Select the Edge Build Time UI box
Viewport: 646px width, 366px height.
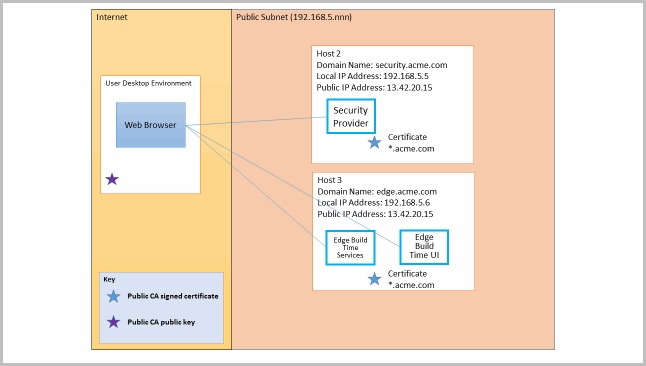[424, 247]
